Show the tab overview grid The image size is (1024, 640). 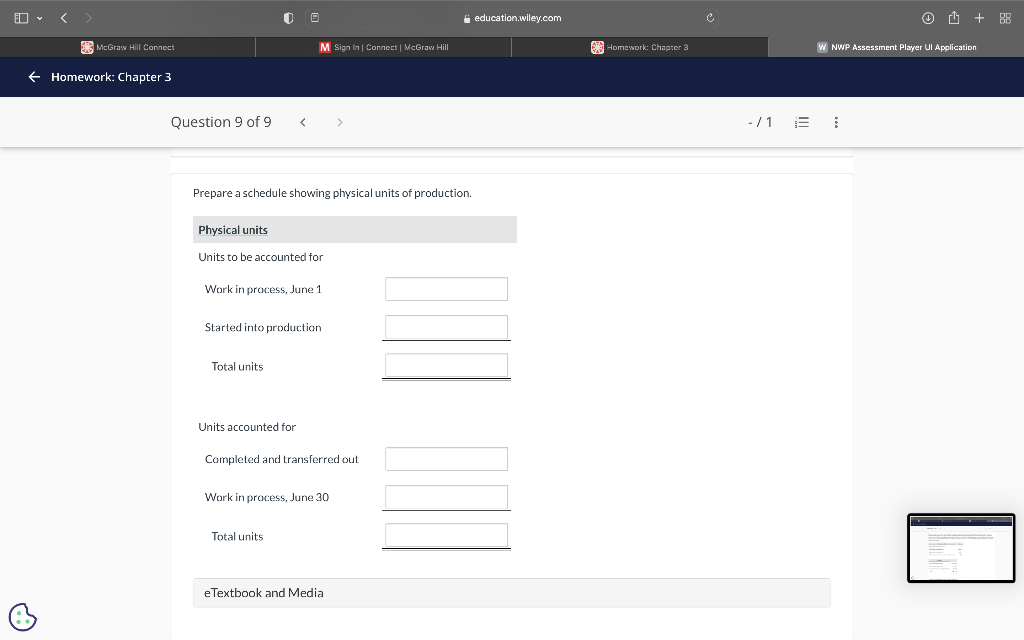point(1005,18)
